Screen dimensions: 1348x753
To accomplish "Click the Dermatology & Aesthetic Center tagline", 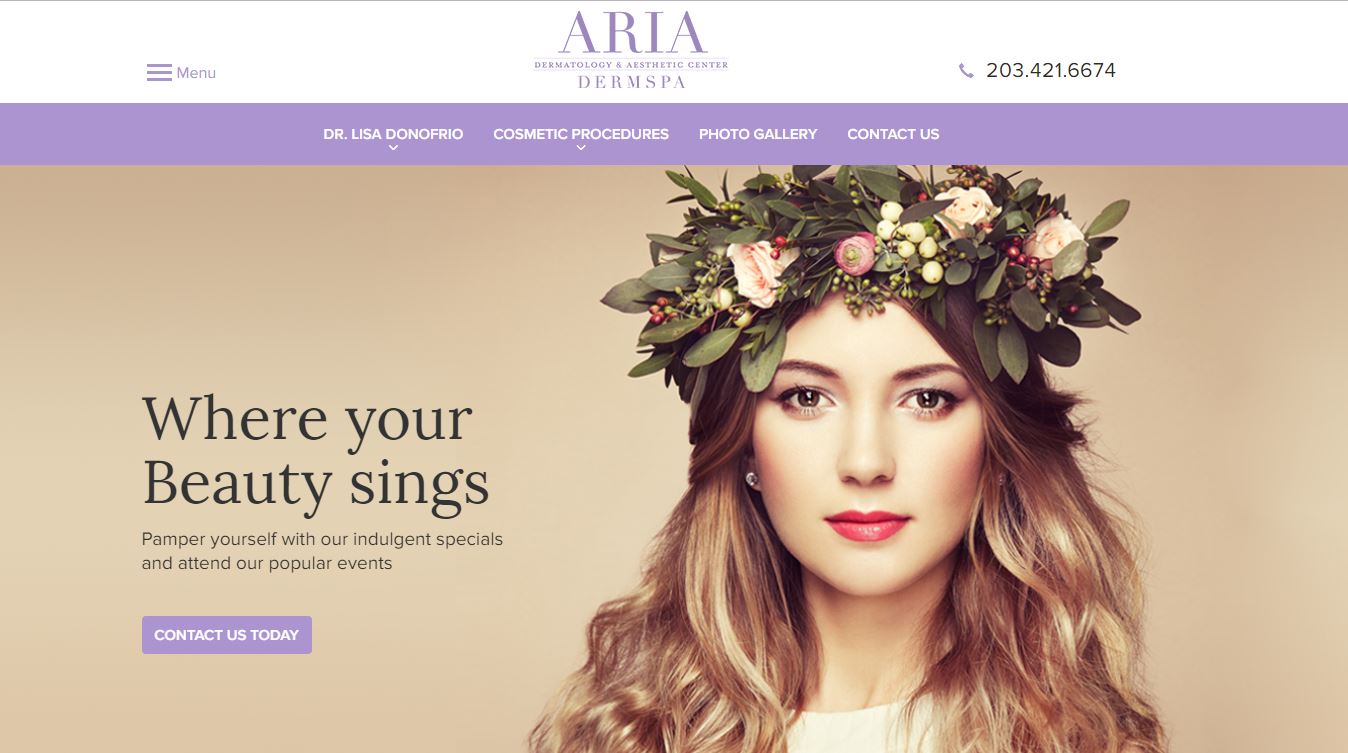I will pos(631,65).
